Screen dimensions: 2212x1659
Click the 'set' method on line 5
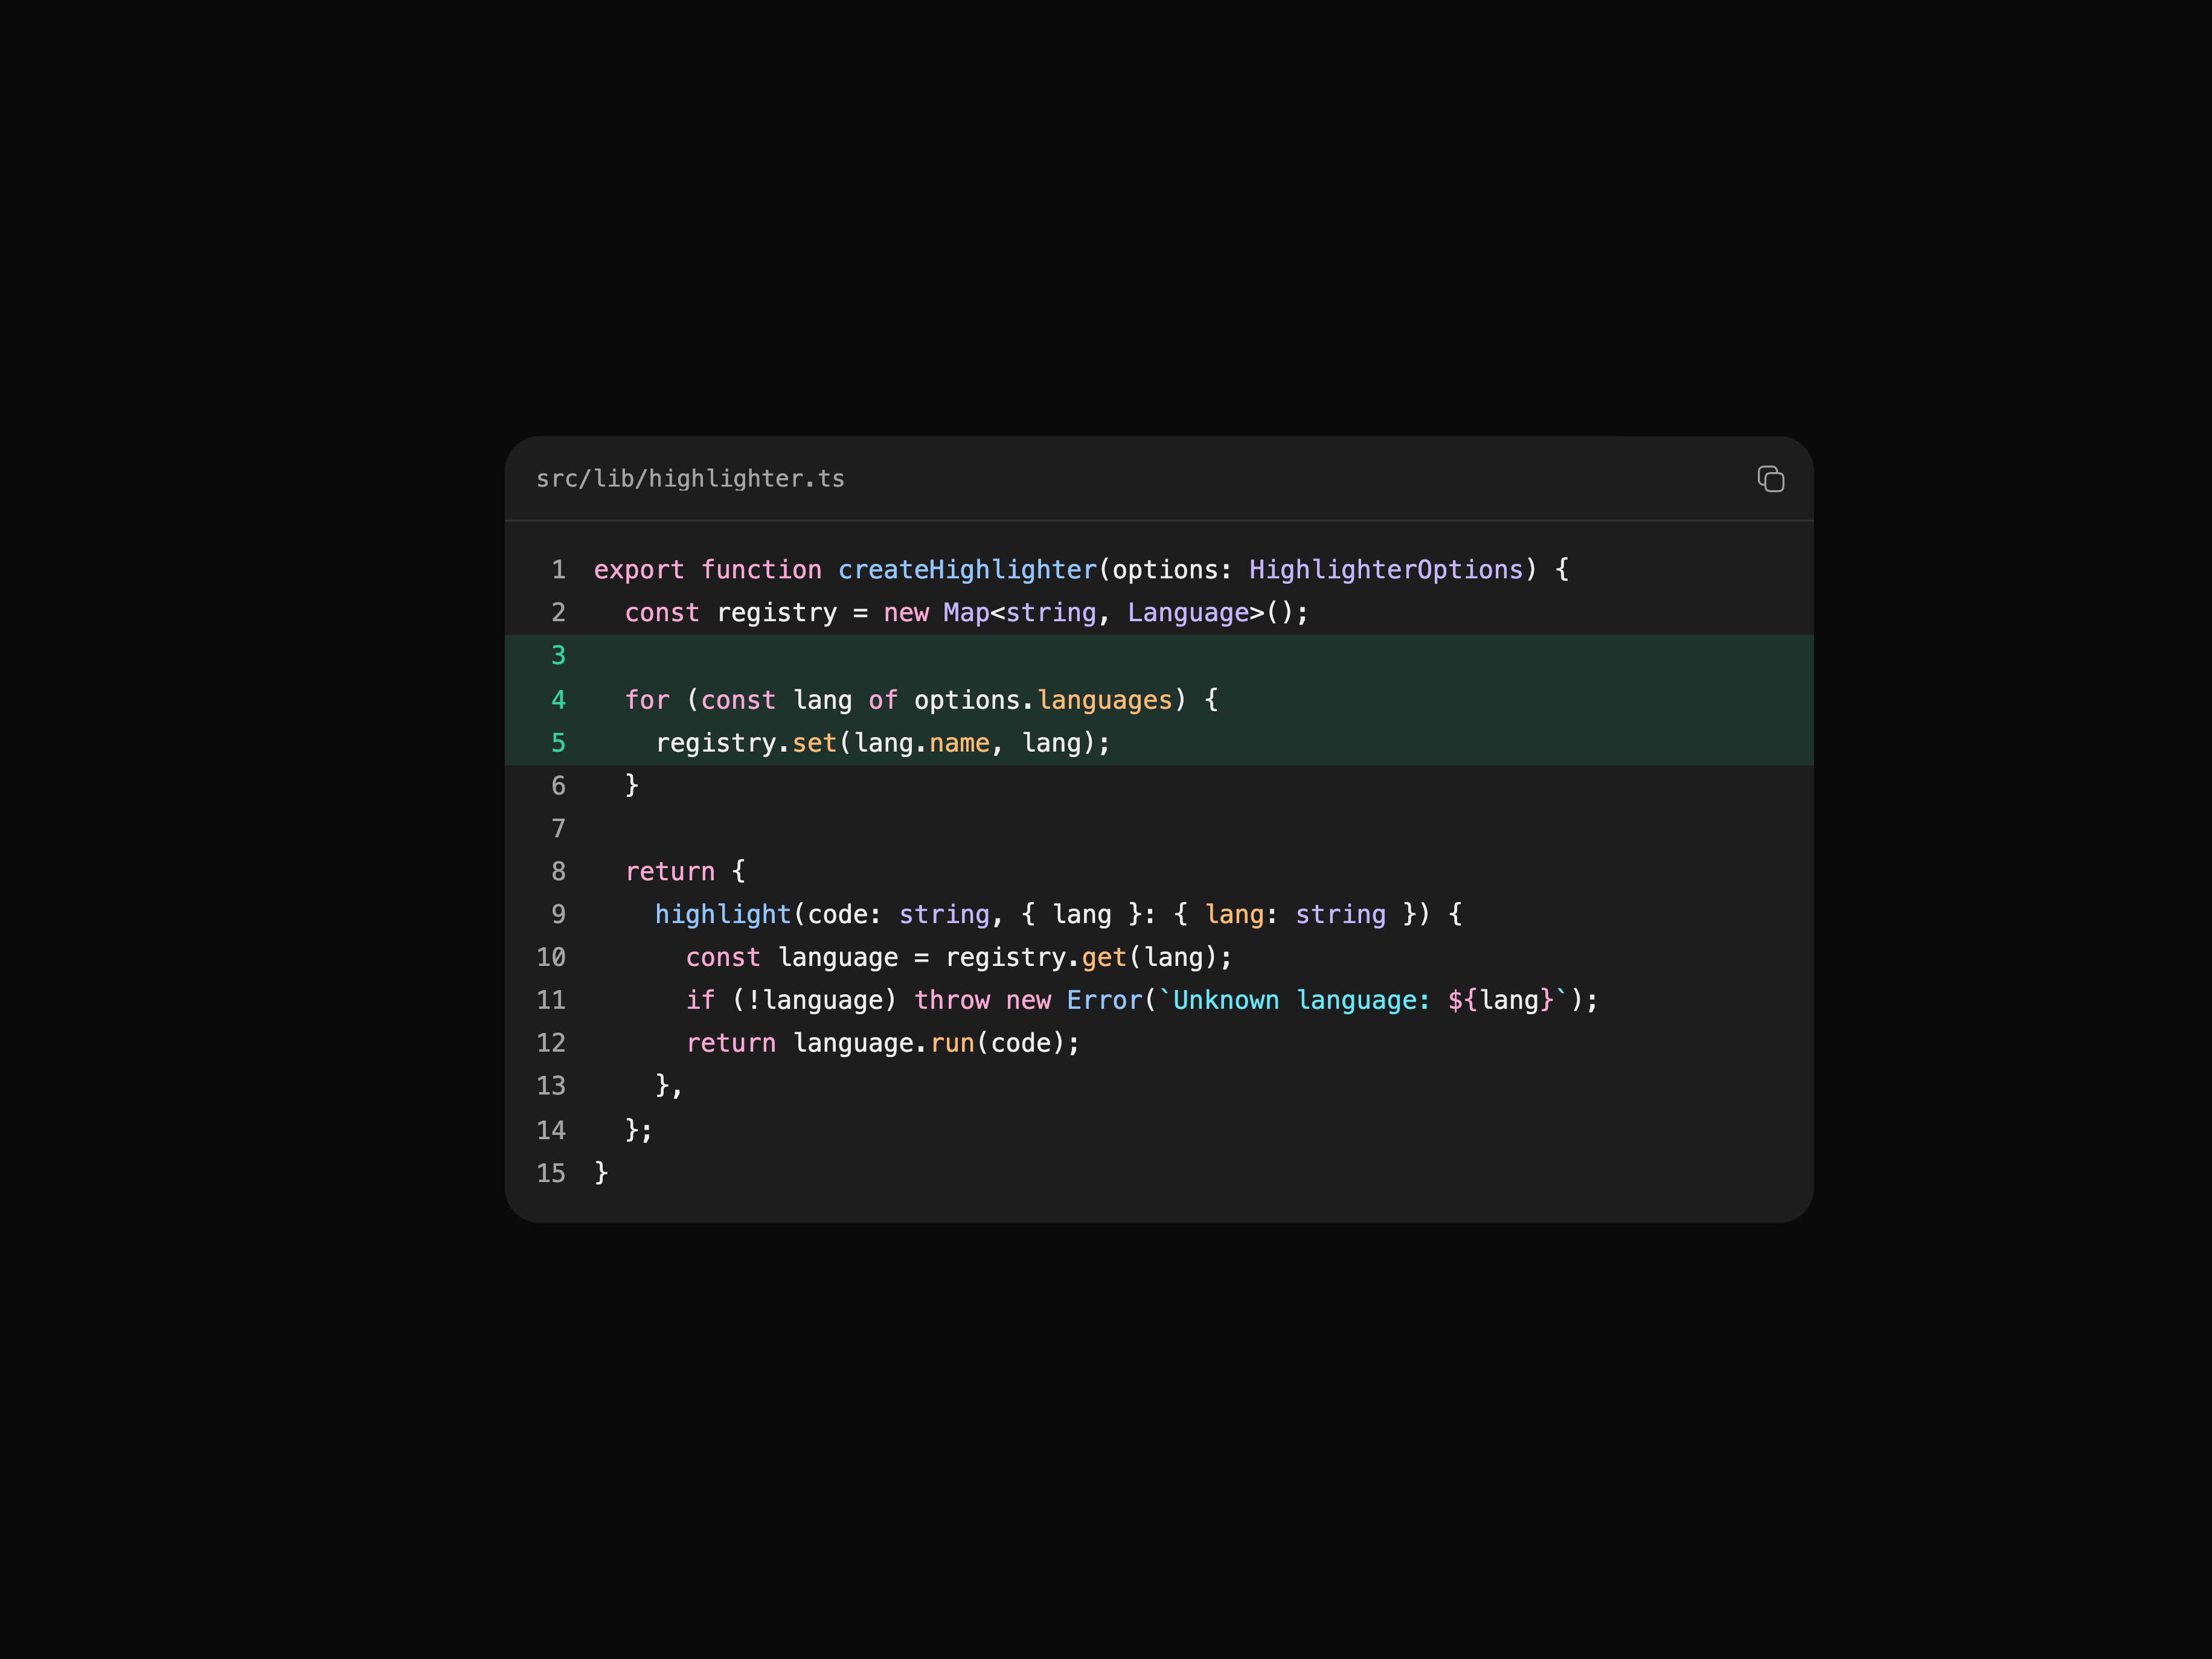coord(814,743)
